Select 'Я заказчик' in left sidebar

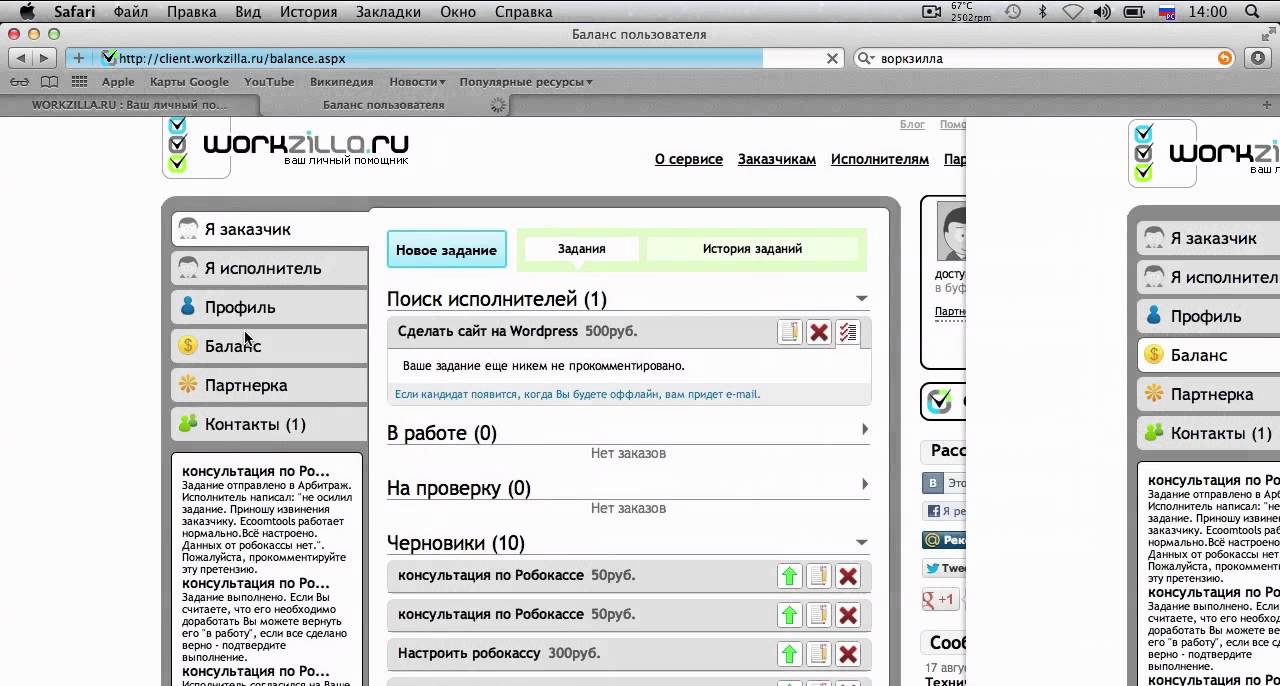[x=270, y=229]
